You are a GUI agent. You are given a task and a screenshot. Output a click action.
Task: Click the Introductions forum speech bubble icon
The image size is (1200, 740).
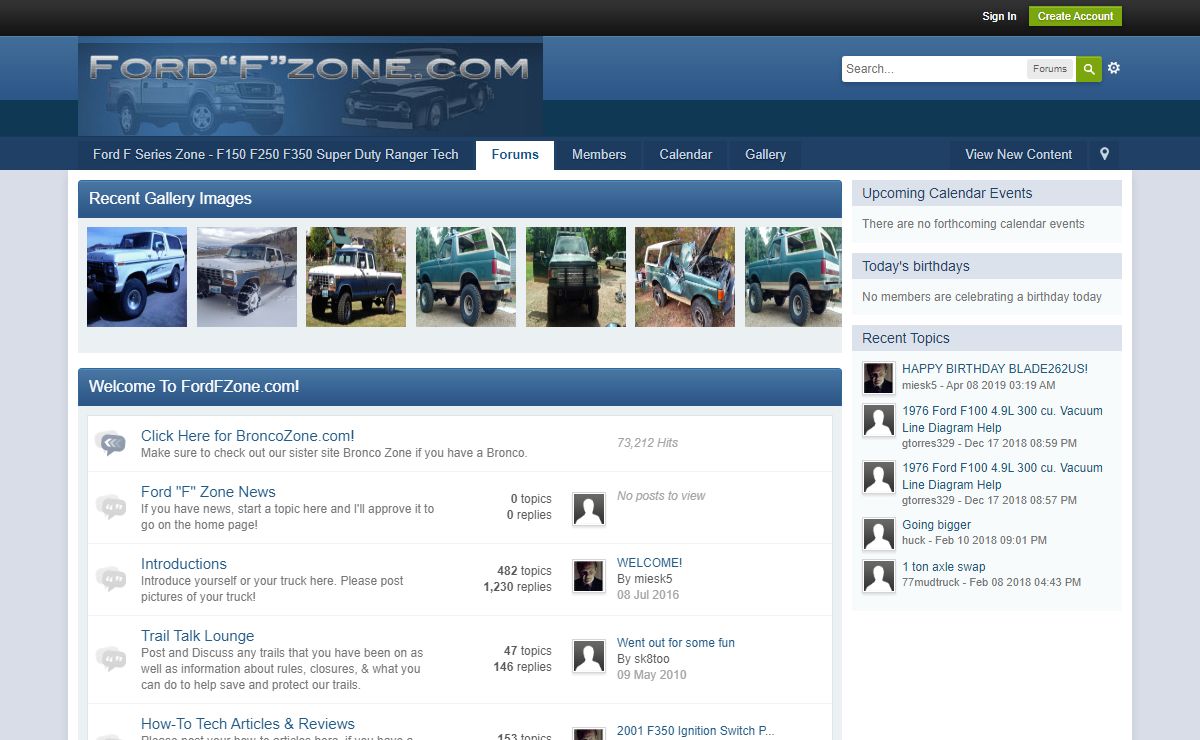pyautogui.click(x=110, y=579)
